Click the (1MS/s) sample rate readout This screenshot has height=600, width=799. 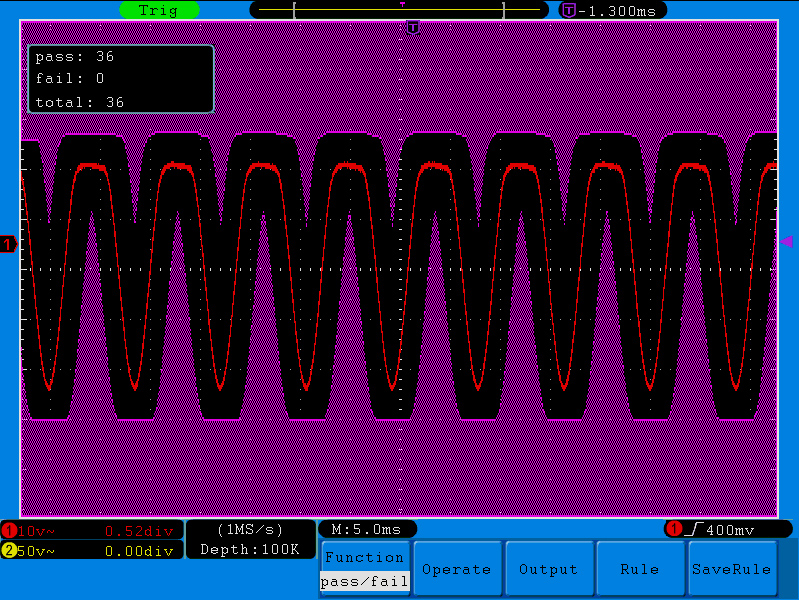click(250, 530)
